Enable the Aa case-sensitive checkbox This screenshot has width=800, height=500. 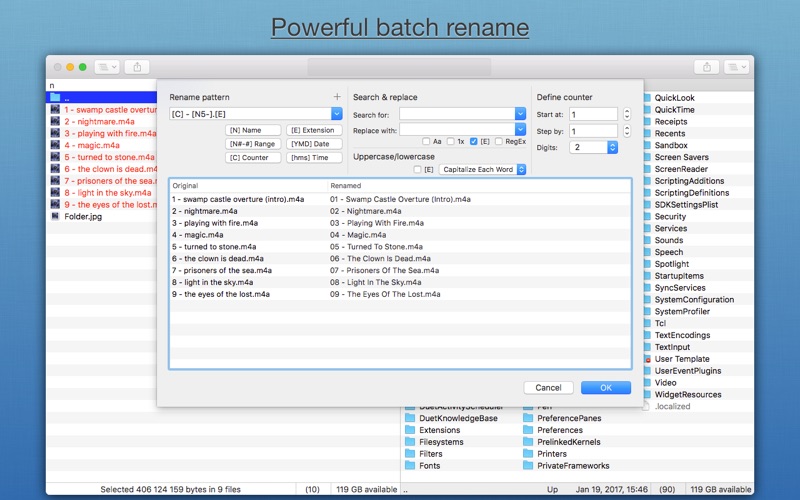pos(426,142)
